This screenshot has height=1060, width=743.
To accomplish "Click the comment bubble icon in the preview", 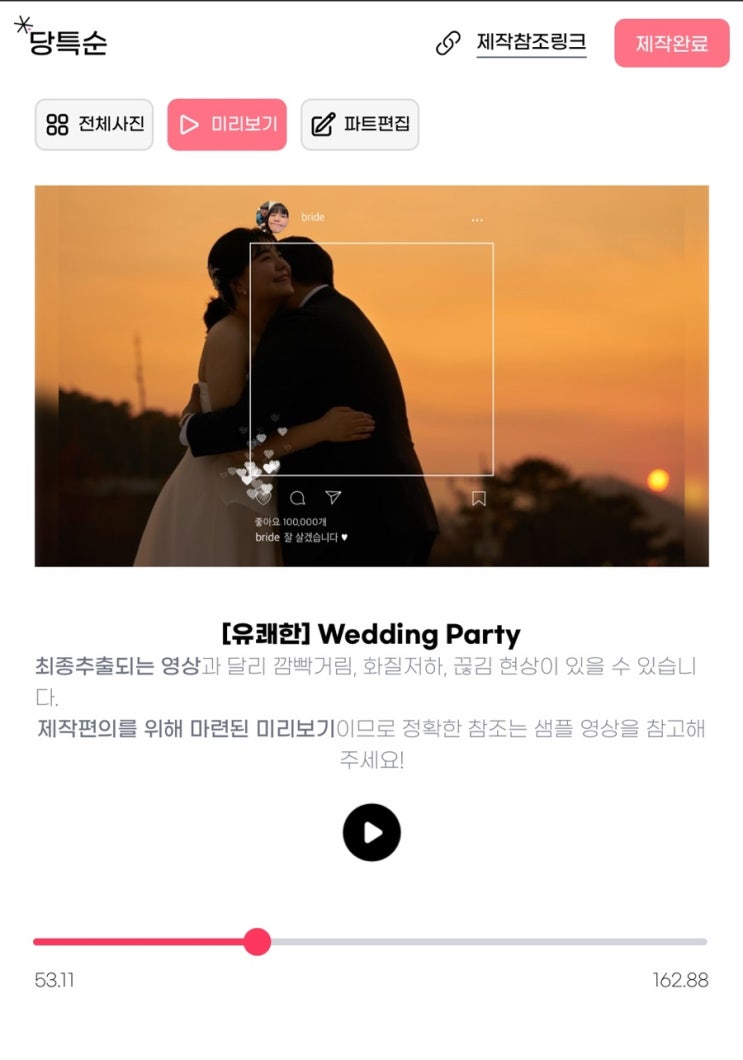I will pos(297,498).
